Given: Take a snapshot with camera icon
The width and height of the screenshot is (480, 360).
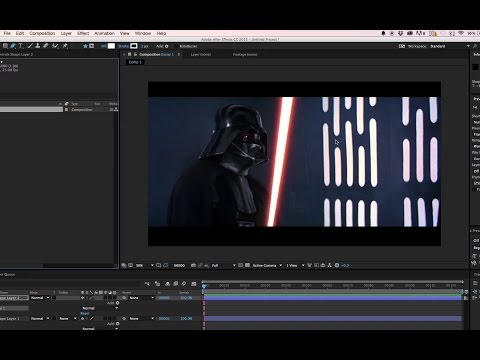Looking at the screenshot, I should [x=193, y=265].
